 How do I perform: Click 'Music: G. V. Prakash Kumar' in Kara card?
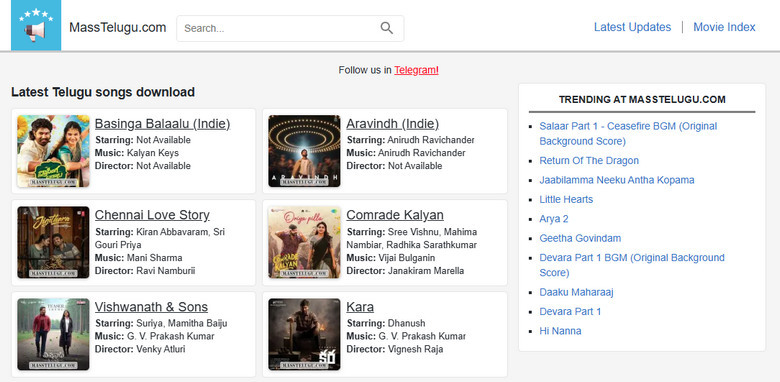click(406, 336)
